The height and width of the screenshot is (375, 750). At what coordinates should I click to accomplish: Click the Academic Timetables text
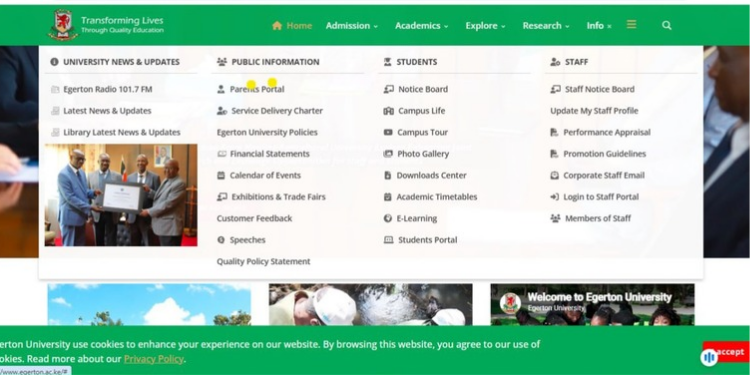(x=437, y=197)
